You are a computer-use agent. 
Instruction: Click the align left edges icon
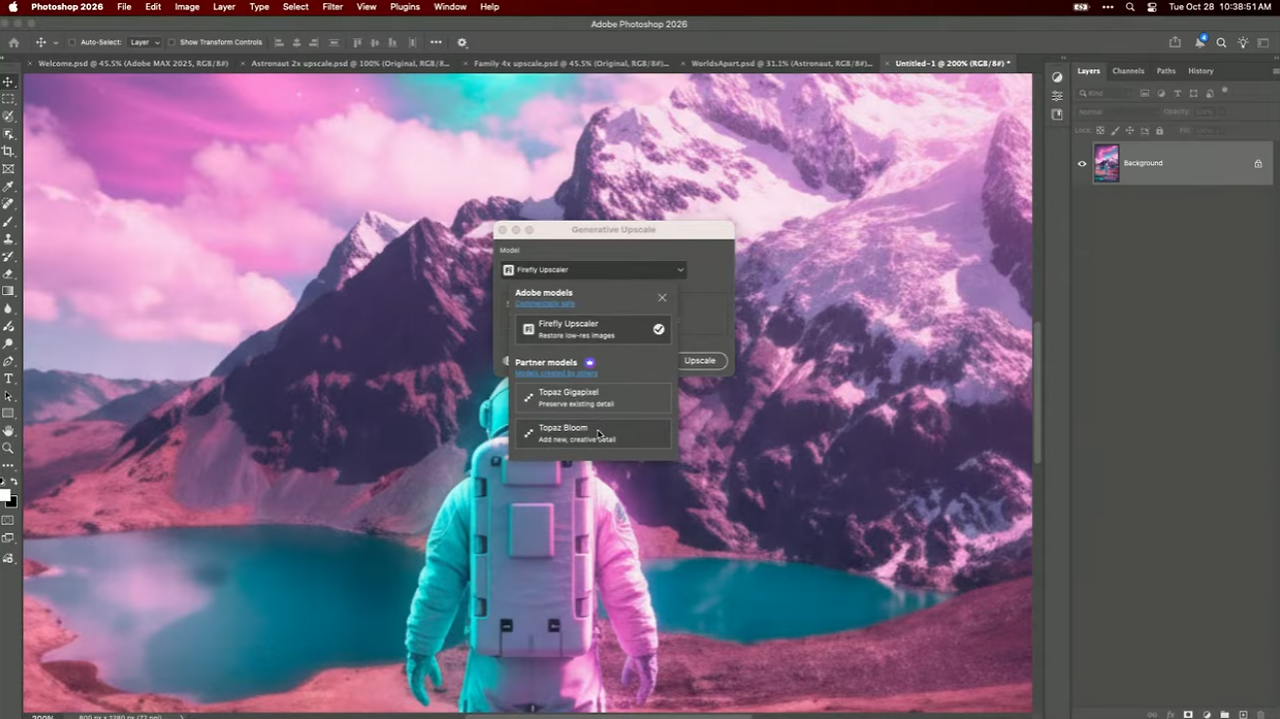[279, 43]
